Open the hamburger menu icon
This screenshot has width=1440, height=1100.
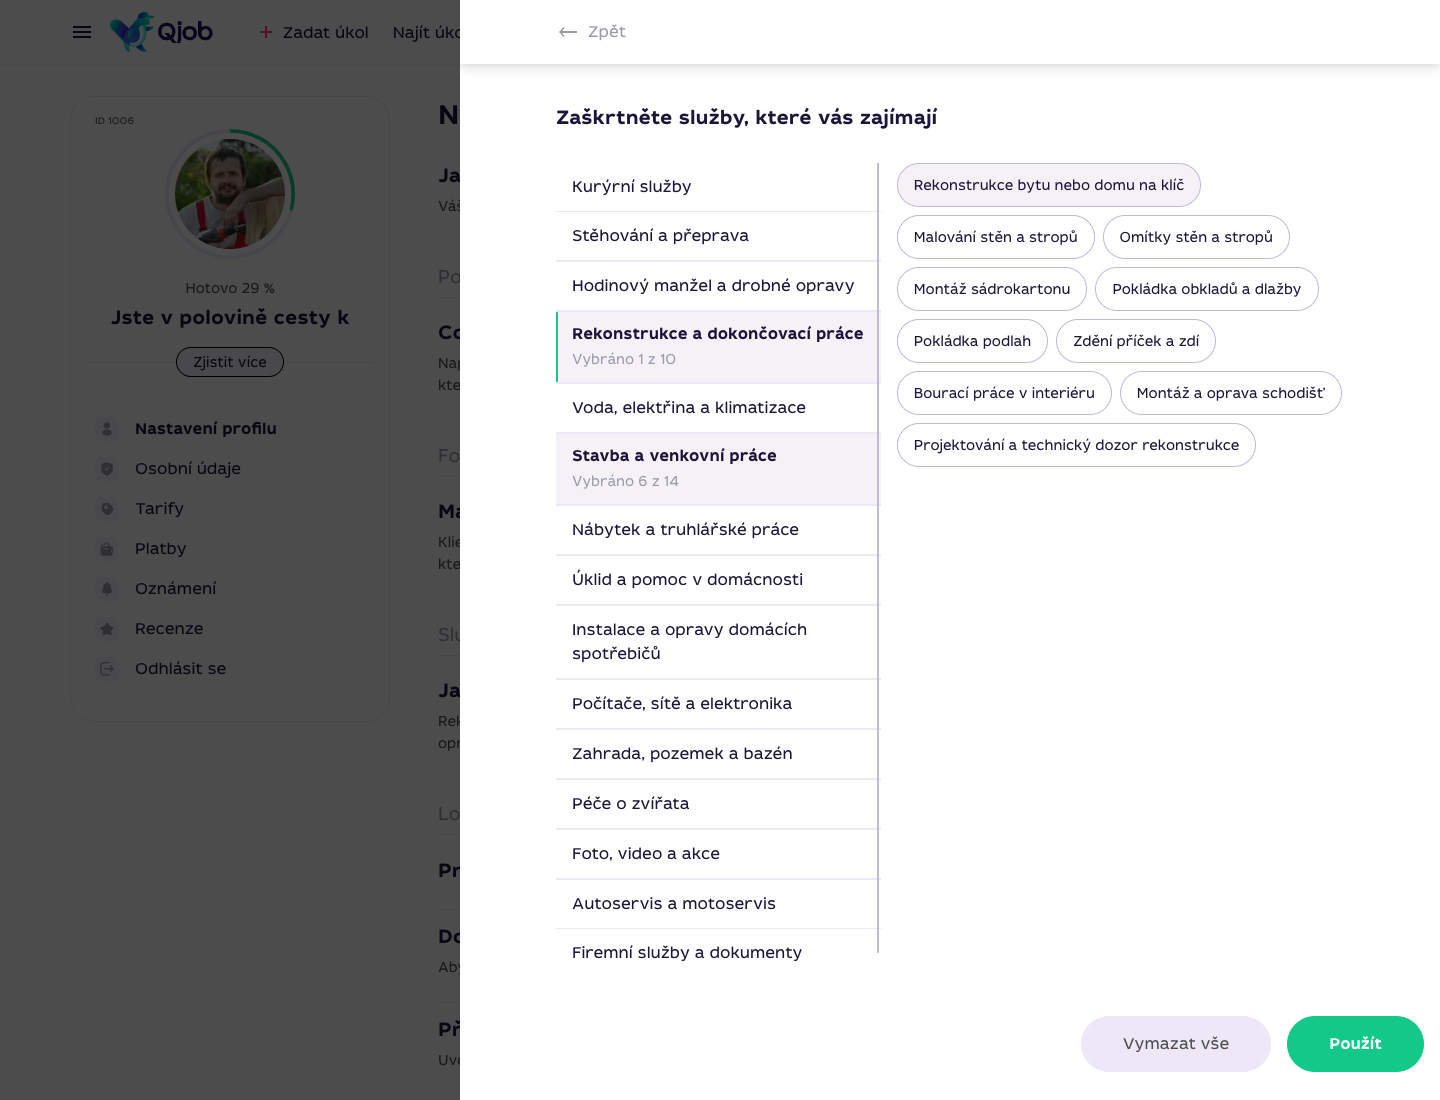[x=82, y=32]
